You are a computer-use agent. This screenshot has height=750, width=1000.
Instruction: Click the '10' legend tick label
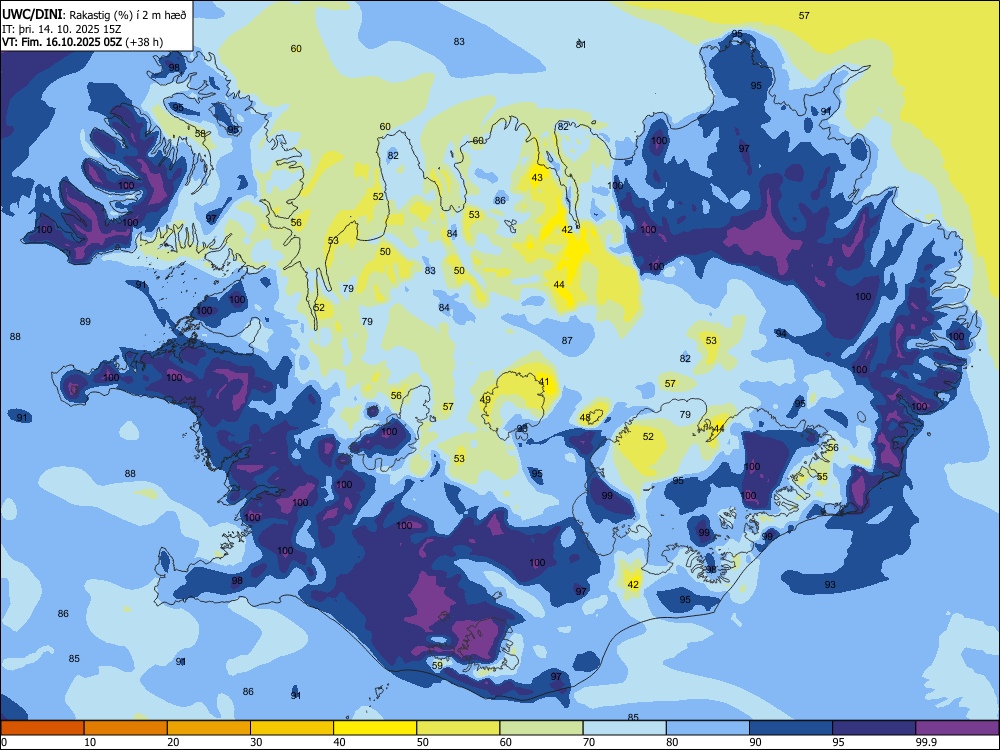90,742
